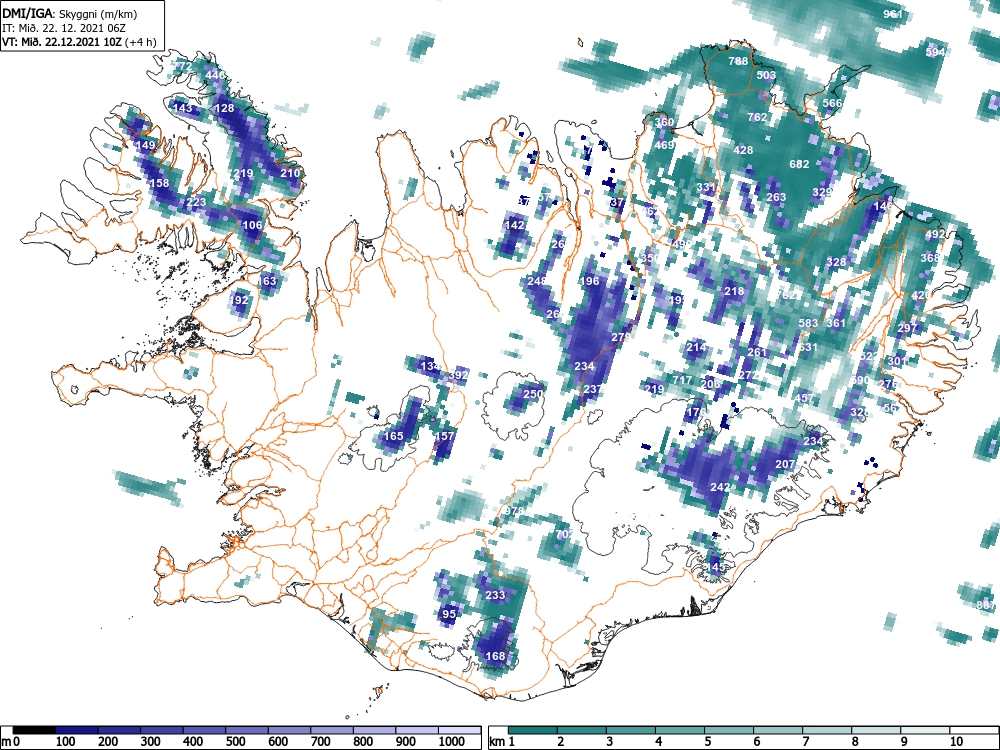Click the visibility value '263' on the map
Viewport: 1000px width, 750px height.
point(776,197)
